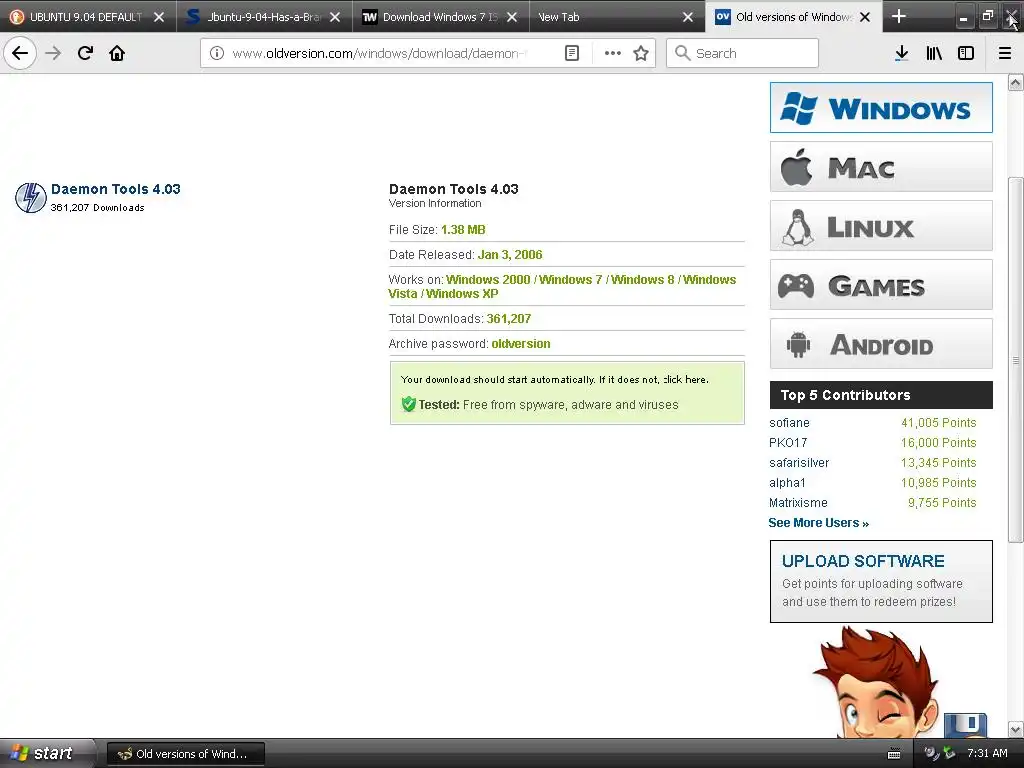Select Old versions of Wind... taskbar button
1024x768 pixels.
point(185,754)
